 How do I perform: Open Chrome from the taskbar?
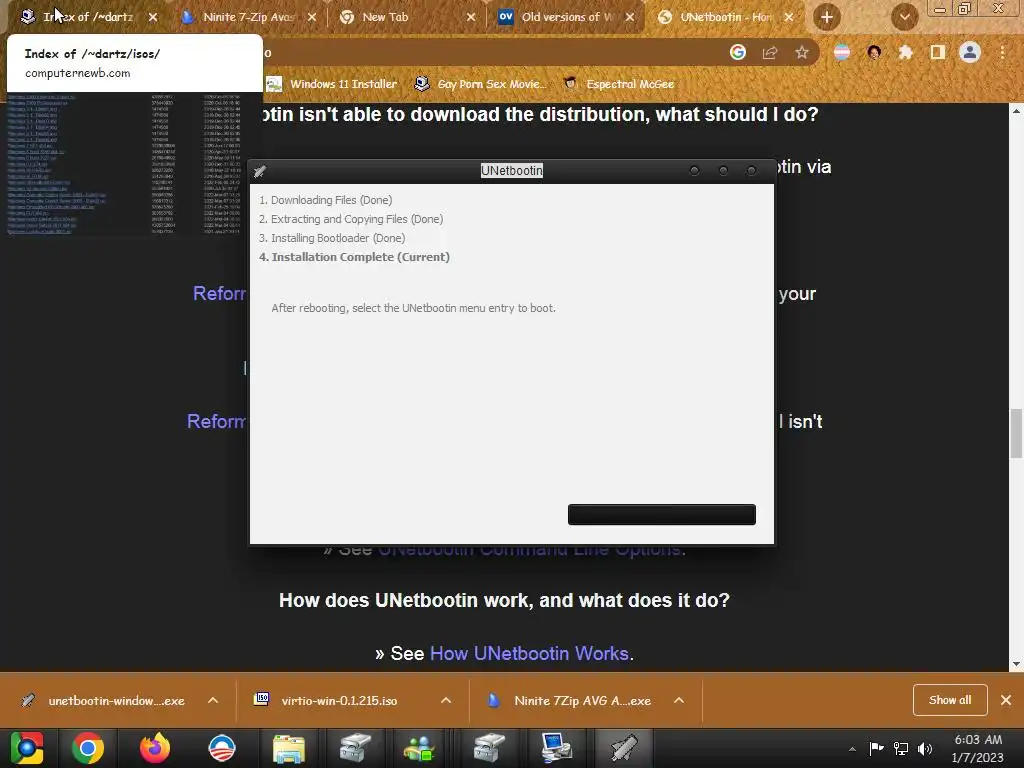pos(88,748)
